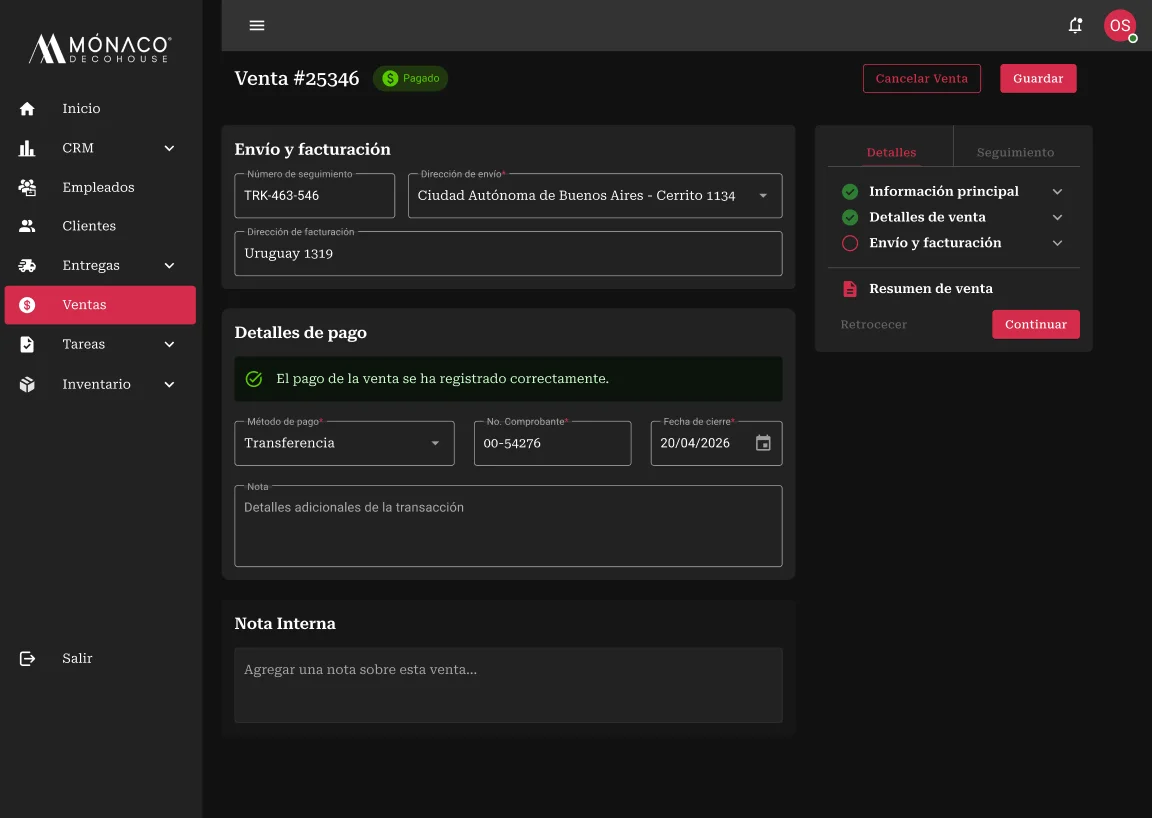The height and width of the screenshot is (818, 1152).
Task: Click the Cancelar Venta button
Action: coord(921,79)
